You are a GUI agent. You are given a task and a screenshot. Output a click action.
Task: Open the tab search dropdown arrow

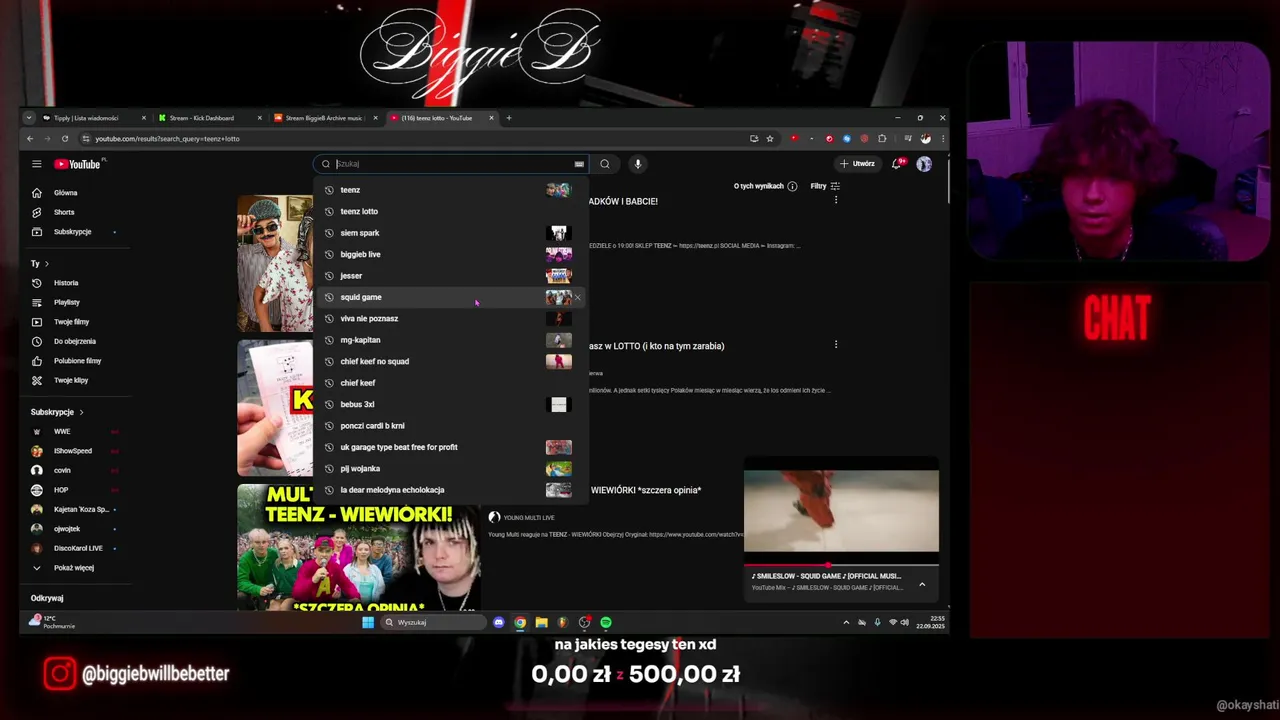point(28,118)
